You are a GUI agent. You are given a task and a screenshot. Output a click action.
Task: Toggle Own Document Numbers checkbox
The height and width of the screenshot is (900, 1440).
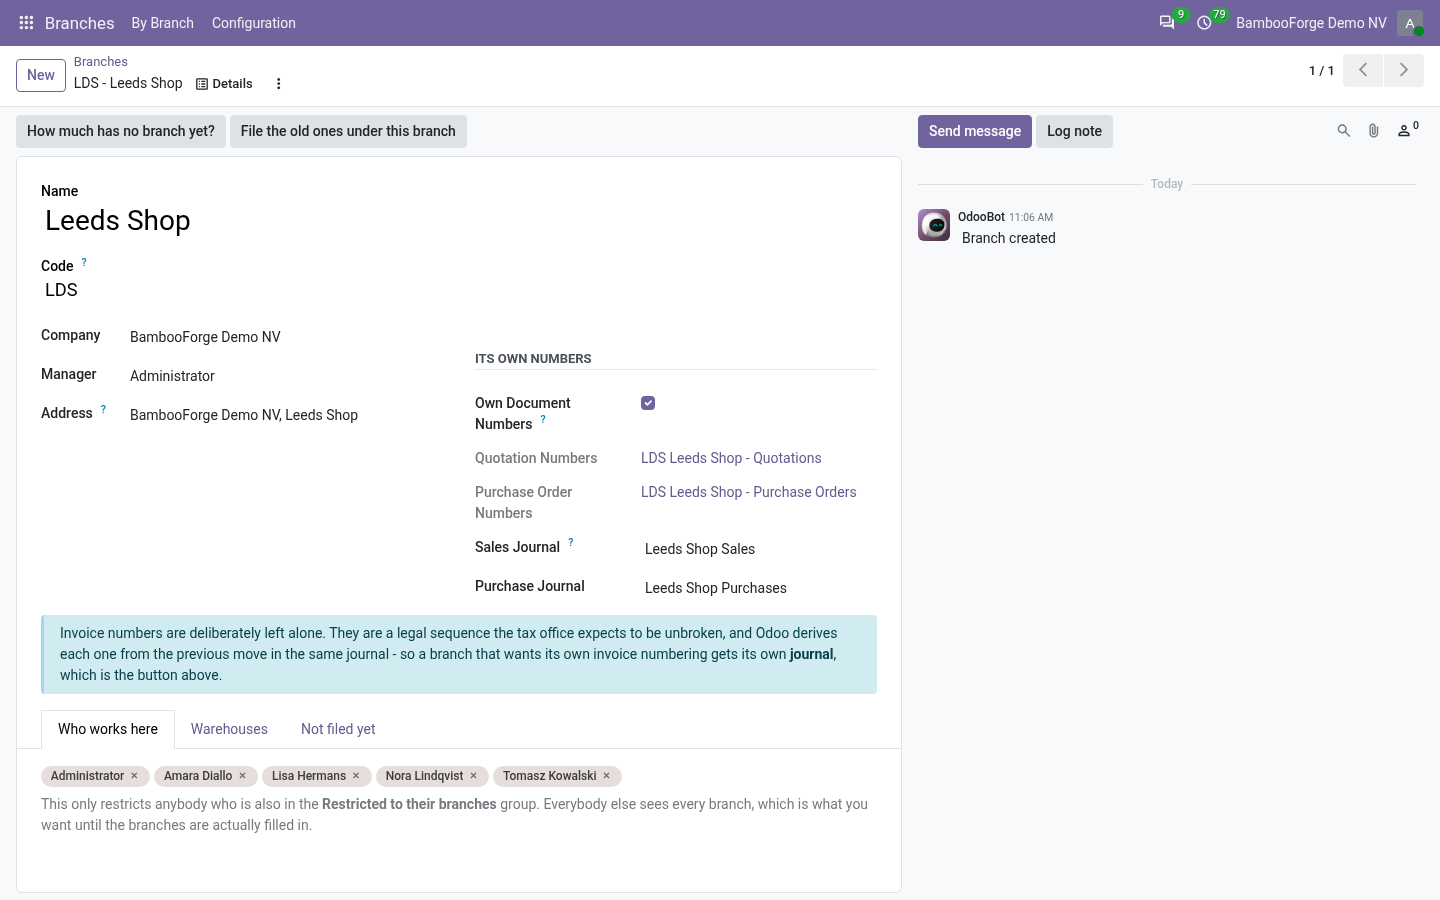tap(648, 403)
